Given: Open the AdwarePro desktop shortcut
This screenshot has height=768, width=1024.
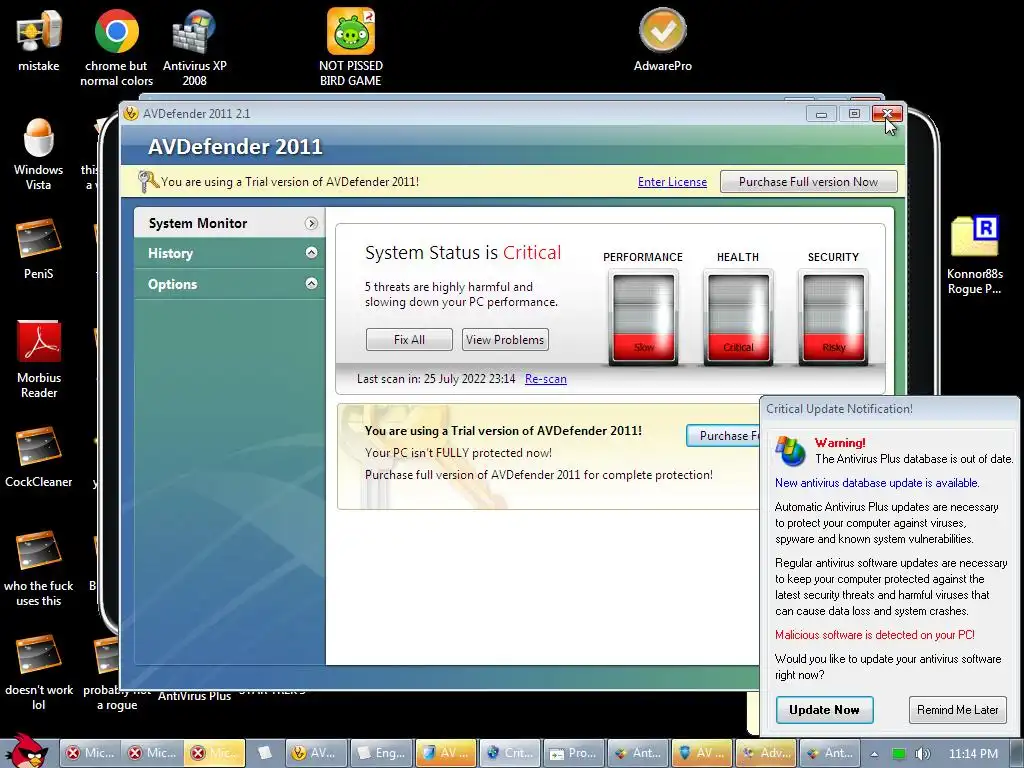Looking at the screenshot, I should click(663, 39).
